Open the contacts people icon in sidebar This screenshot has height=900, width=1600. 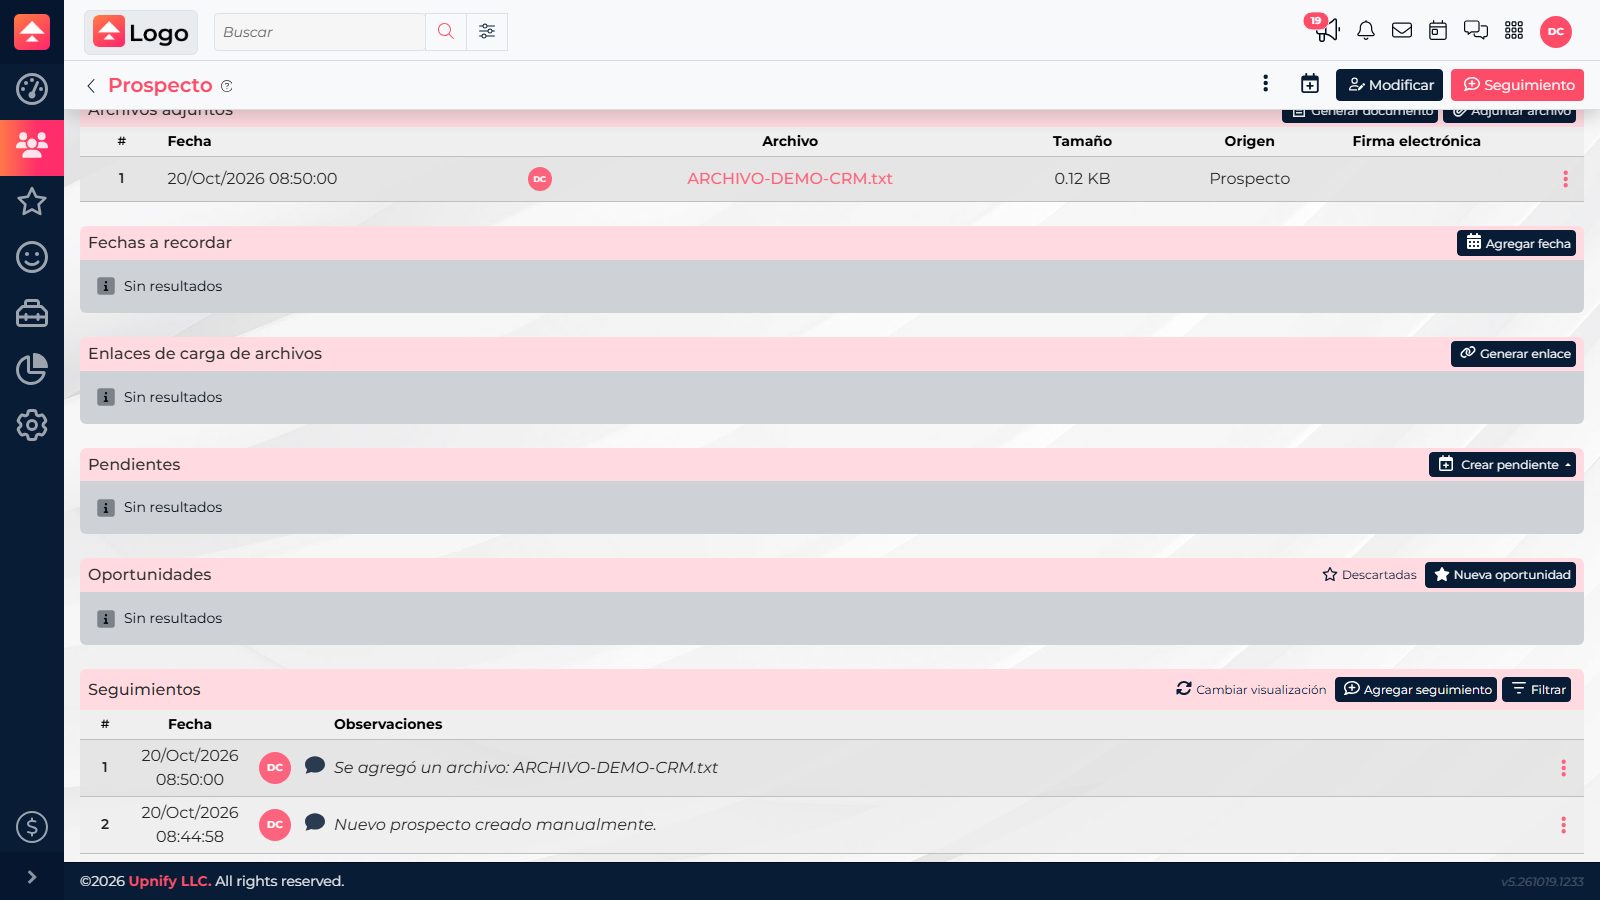click(32, 146)
